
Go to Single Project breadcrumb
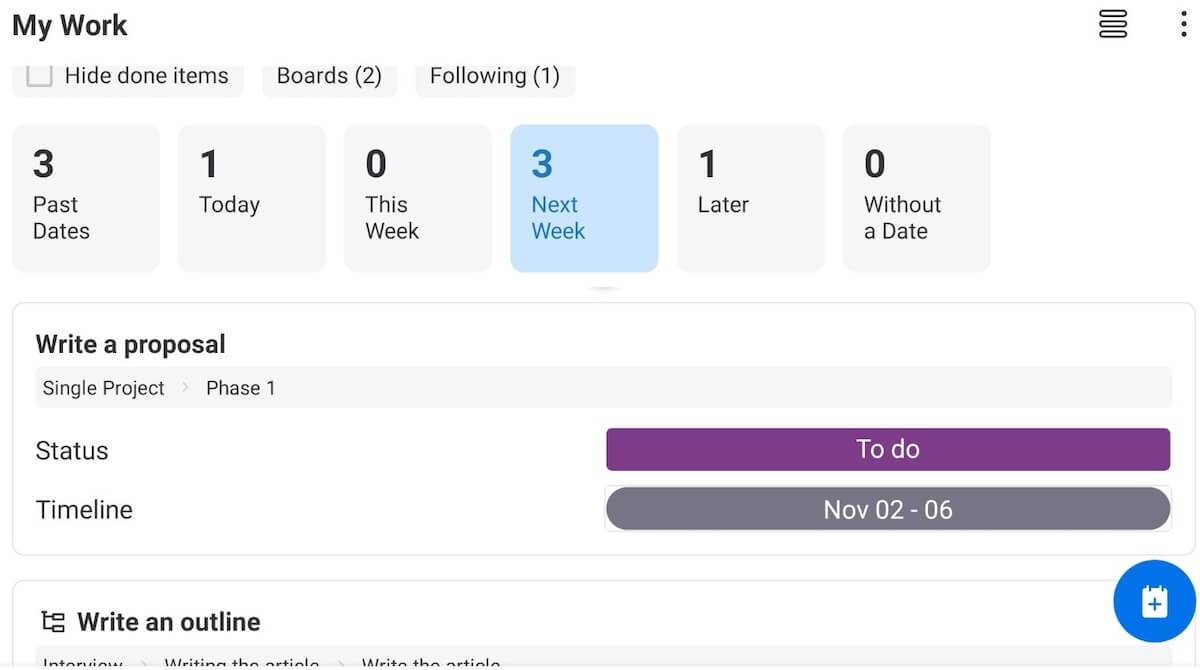click(103, 388)
